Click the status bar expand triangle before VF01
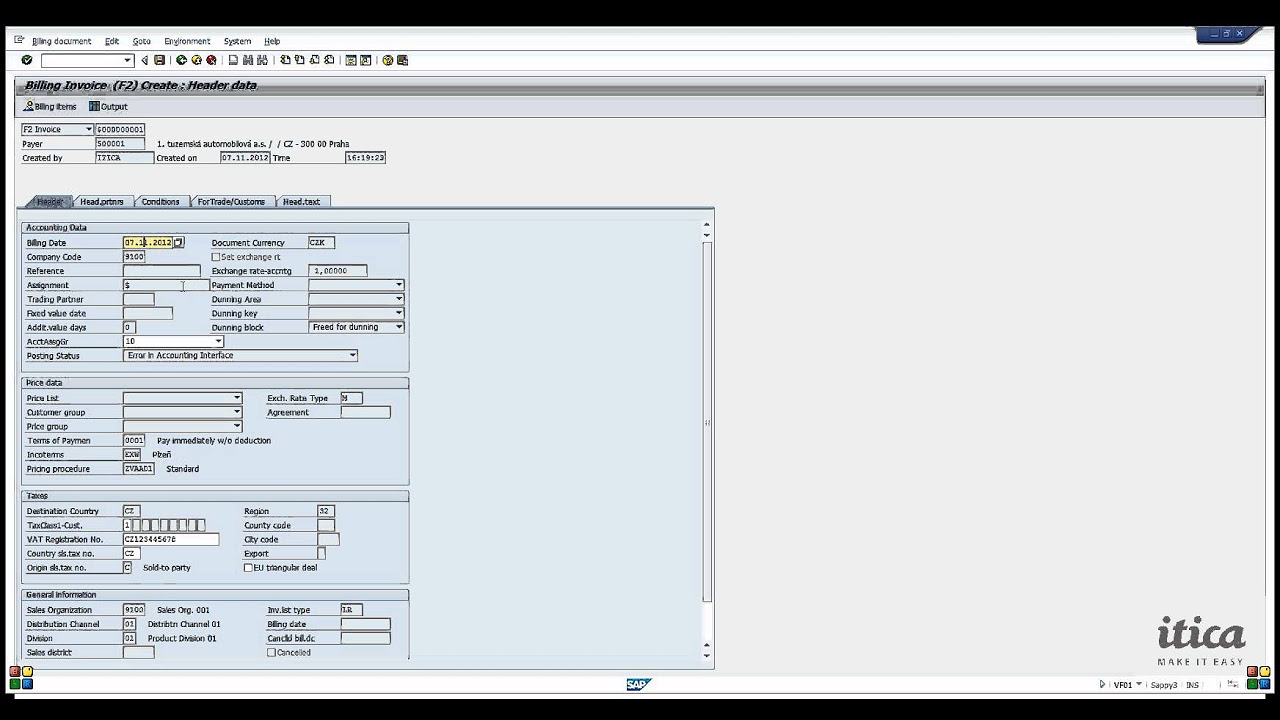The width and height of the screenshot is (1280, 720). pyautogui.click(x=1102, y=685)
